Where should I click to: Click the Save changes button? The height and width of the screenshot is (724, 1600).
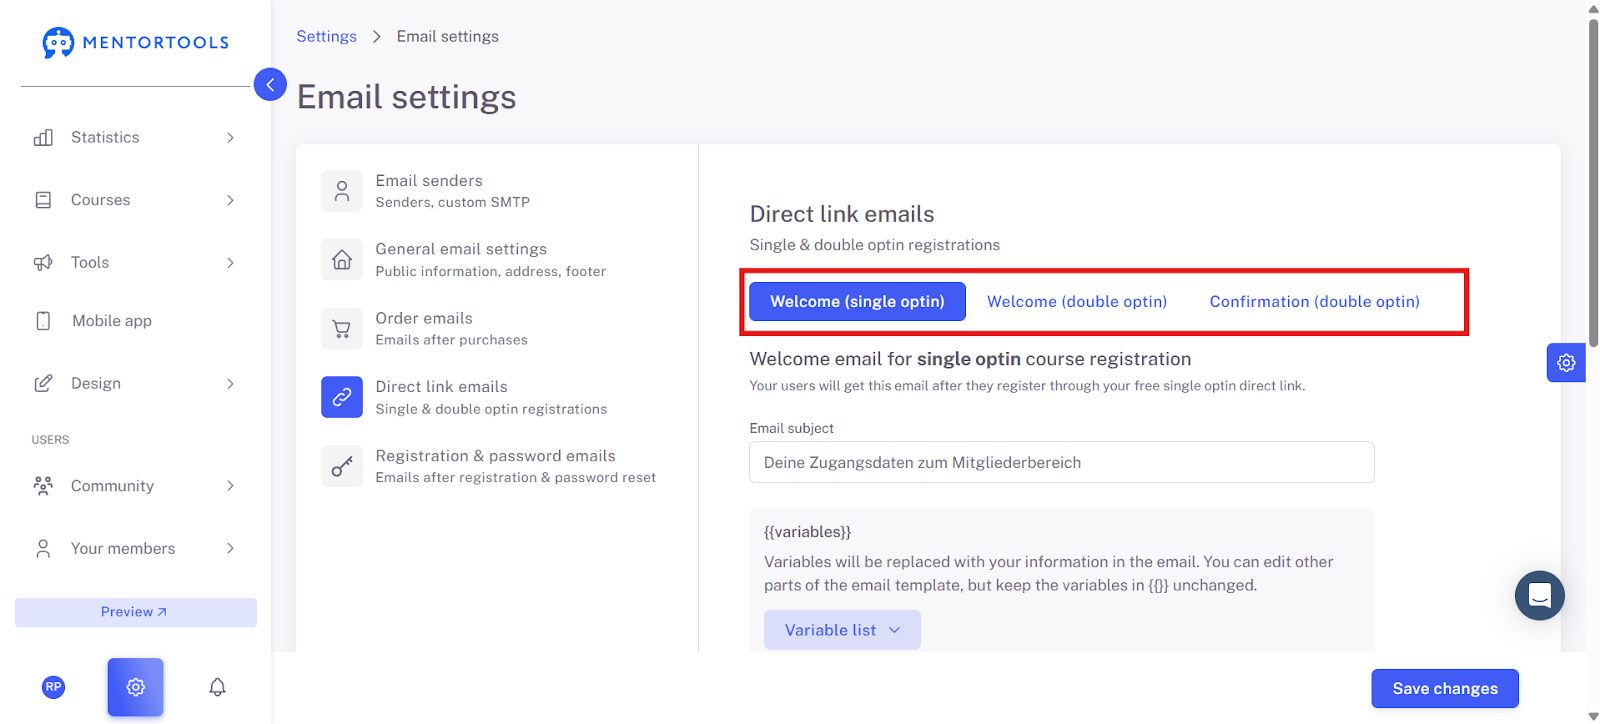[x=1445, y=688]
